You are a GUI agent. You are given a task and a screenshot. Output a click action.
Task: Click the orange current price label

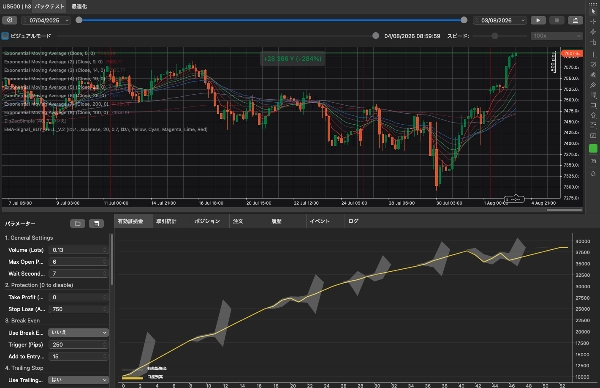572,54
